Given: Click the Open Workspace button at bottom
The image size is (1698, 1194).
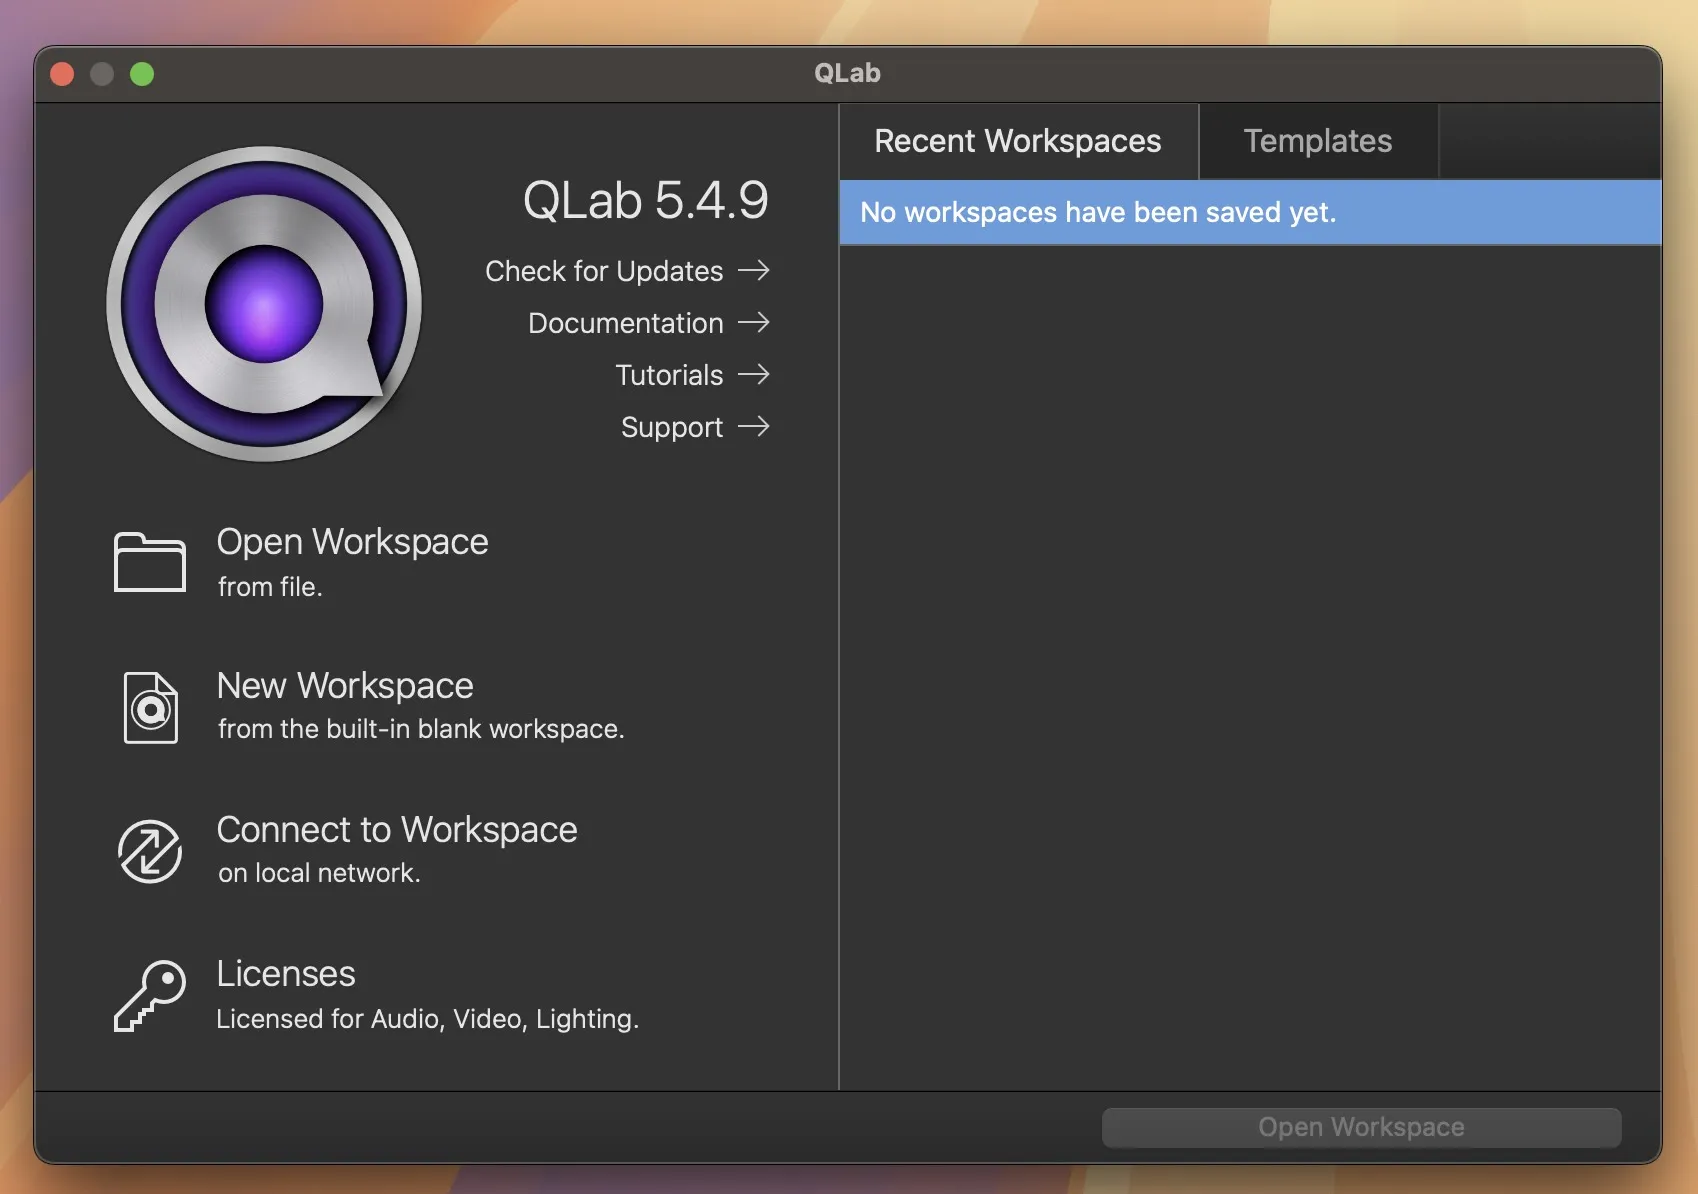Looking at the screenshot, I should tap(1362, 1127).
